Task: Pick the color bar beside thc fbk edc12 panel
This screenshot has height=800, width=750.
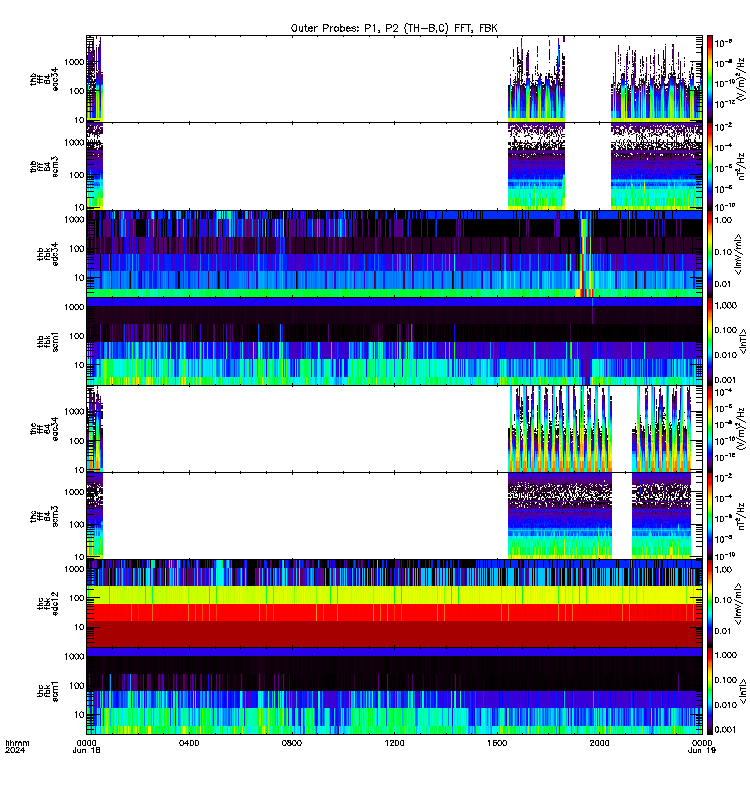Action: click(709, 604)
